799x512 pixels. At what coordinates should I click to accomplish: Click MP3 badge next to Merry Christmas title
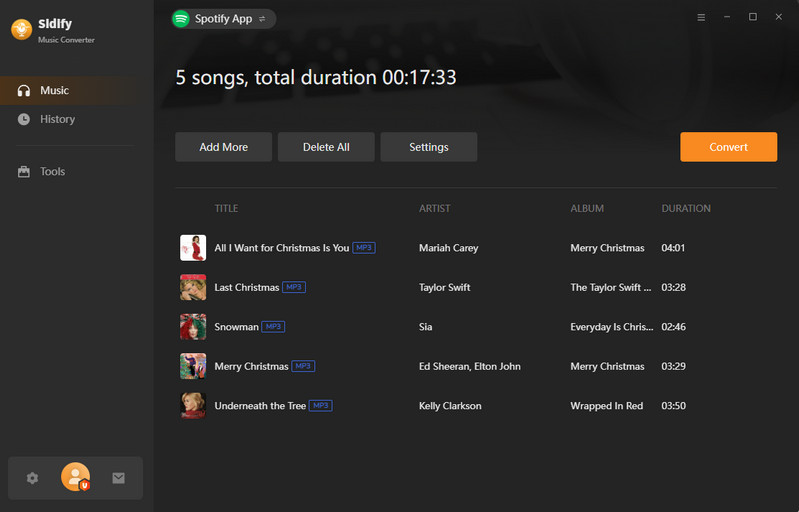pyautogui.click(x=303, y=366)
